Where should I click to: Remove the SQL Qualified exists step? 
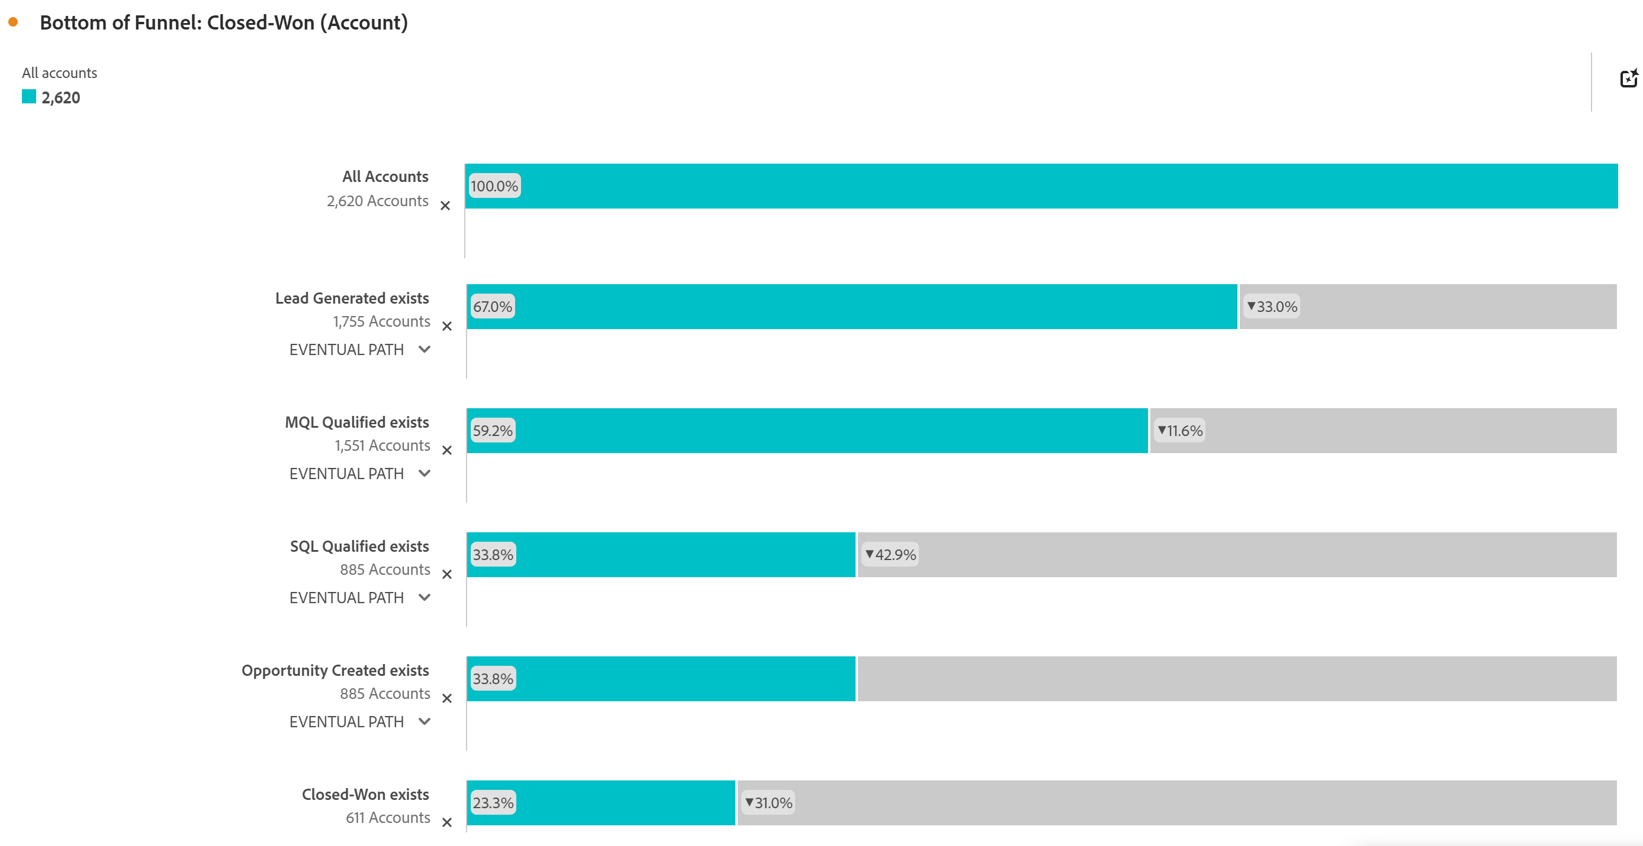point(447,574)
